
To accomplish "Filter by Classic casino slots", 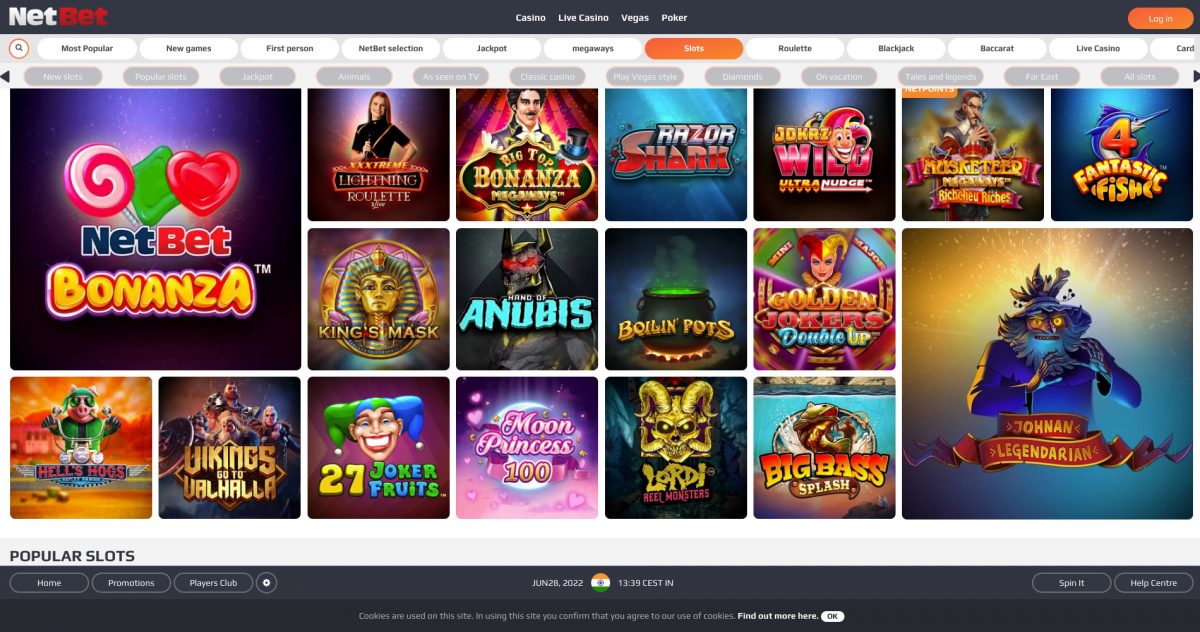I will [548, 76].
